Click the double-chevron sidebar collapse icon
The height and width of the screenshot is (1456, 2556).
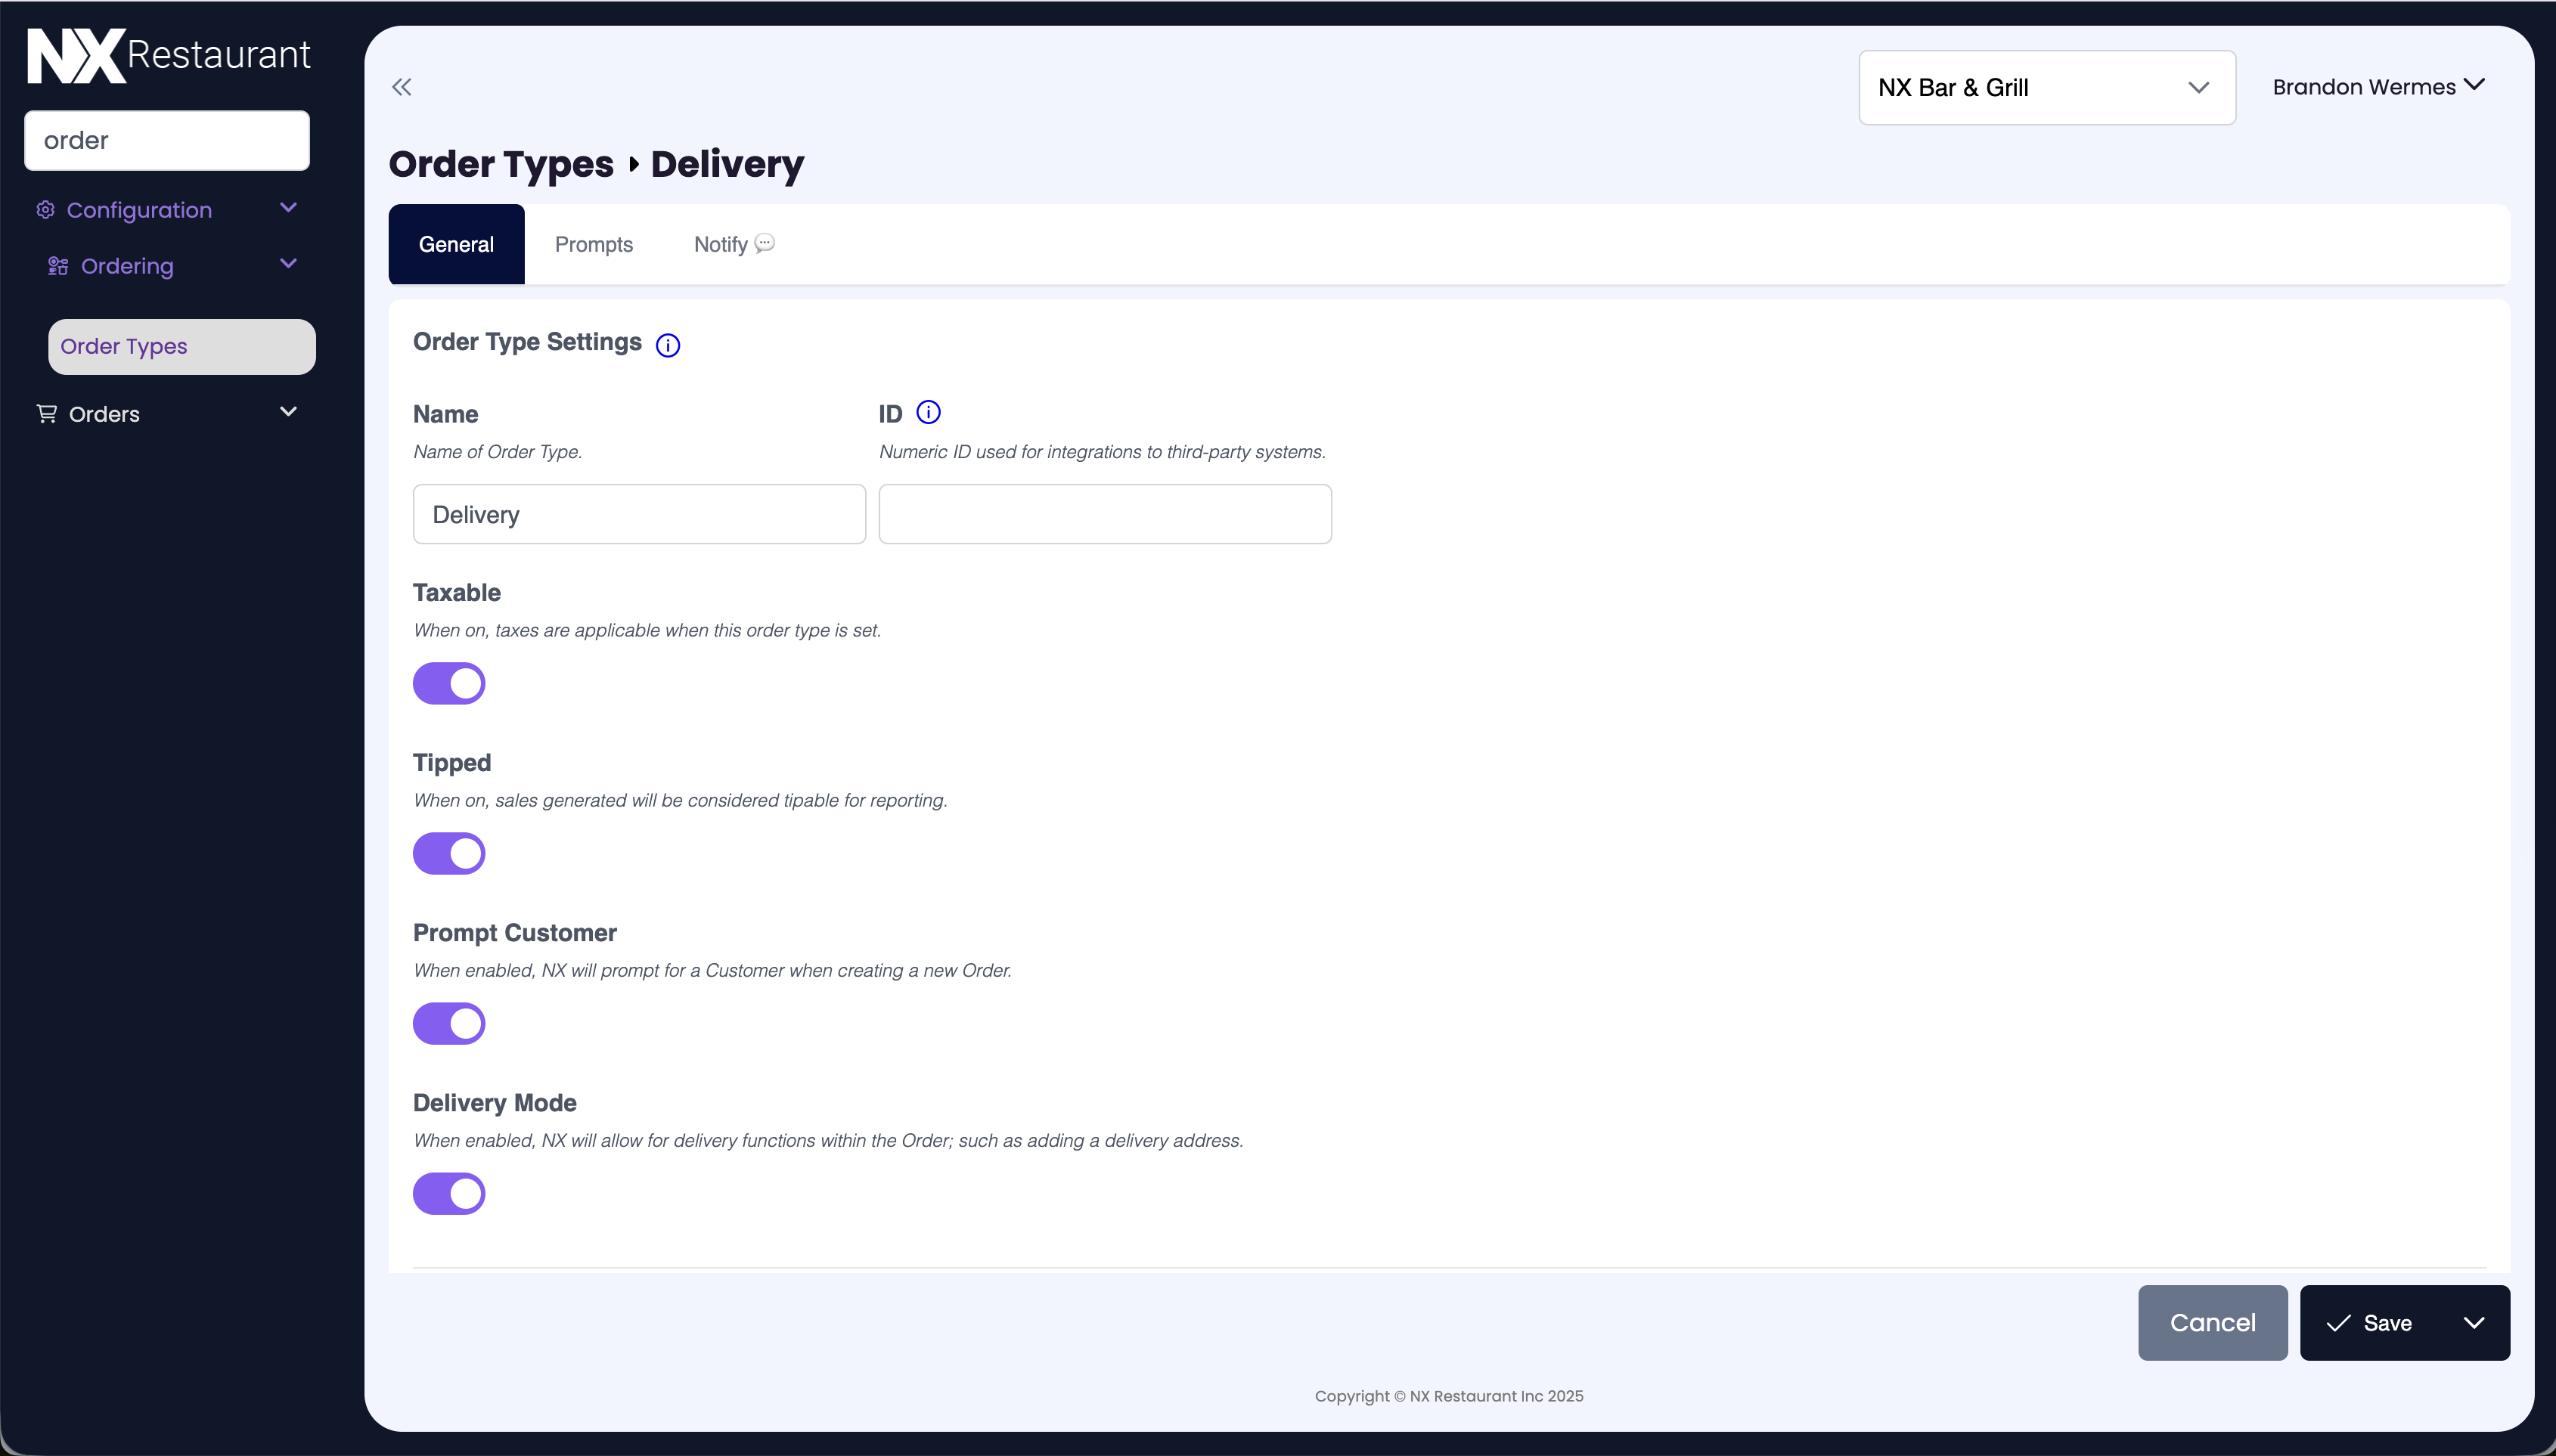(x=402, y=87)
